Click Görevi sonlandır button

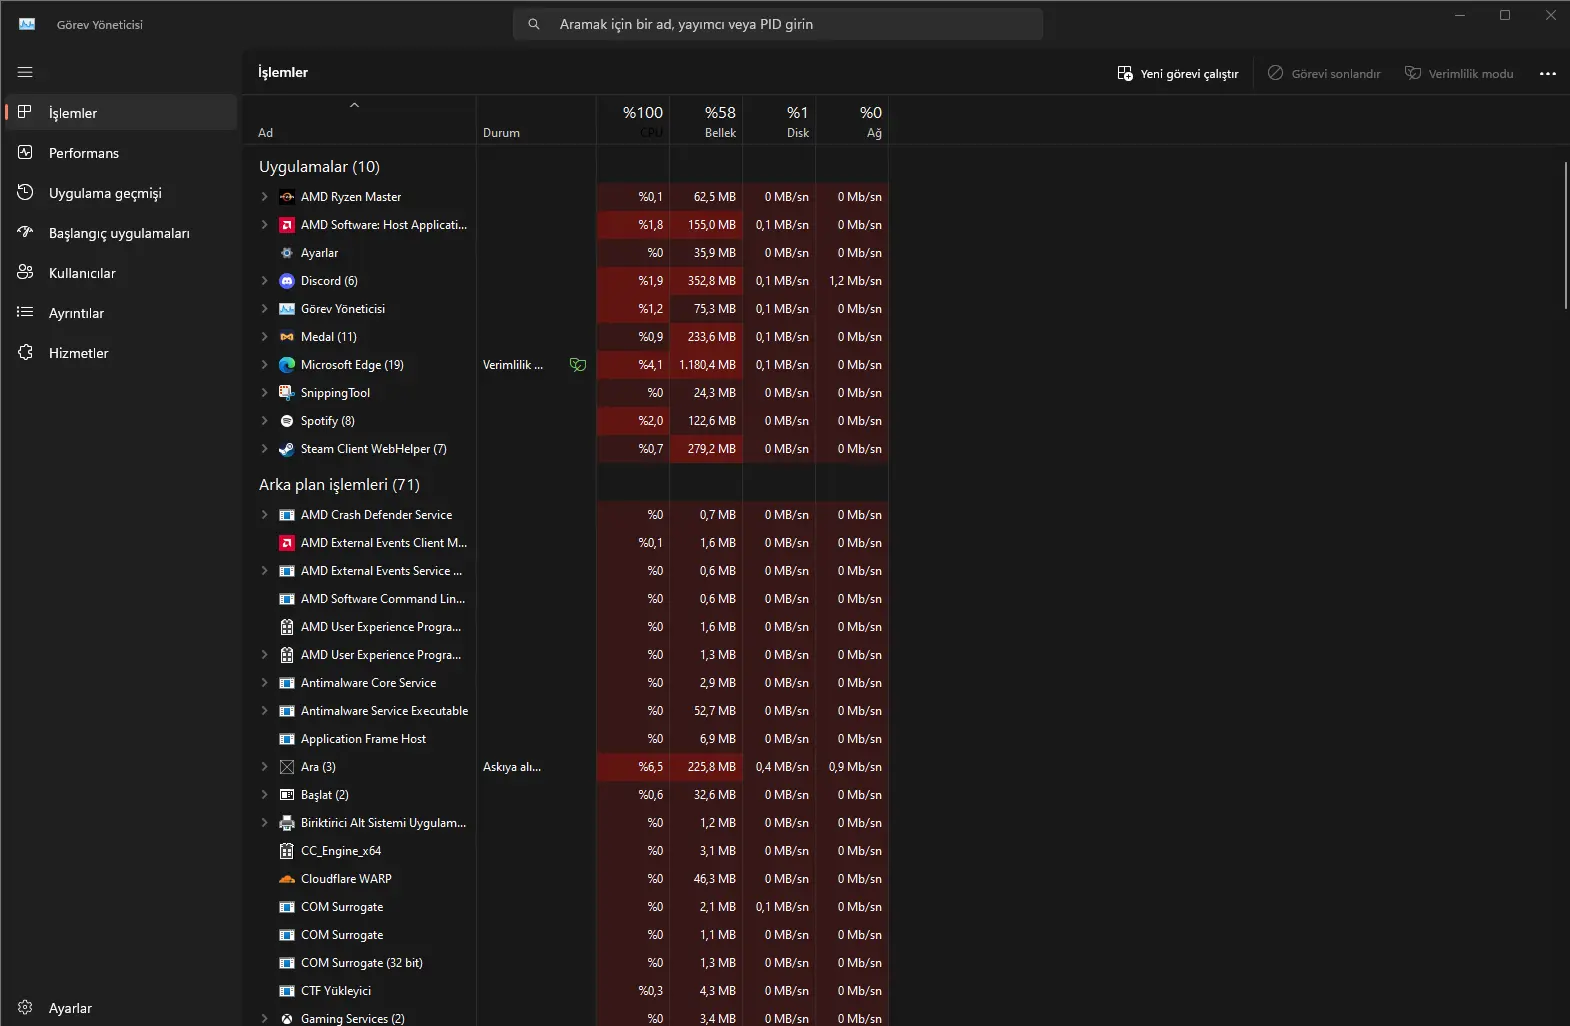pyautogui.click(x=1324, y=73)
